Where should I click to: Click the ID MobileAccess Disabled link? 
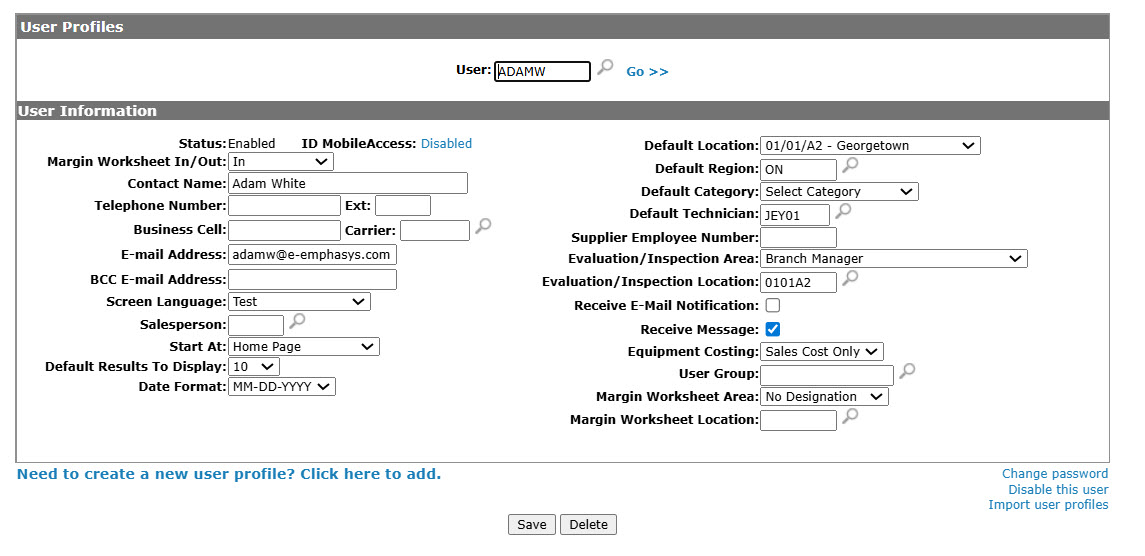[x=446, y=144]
